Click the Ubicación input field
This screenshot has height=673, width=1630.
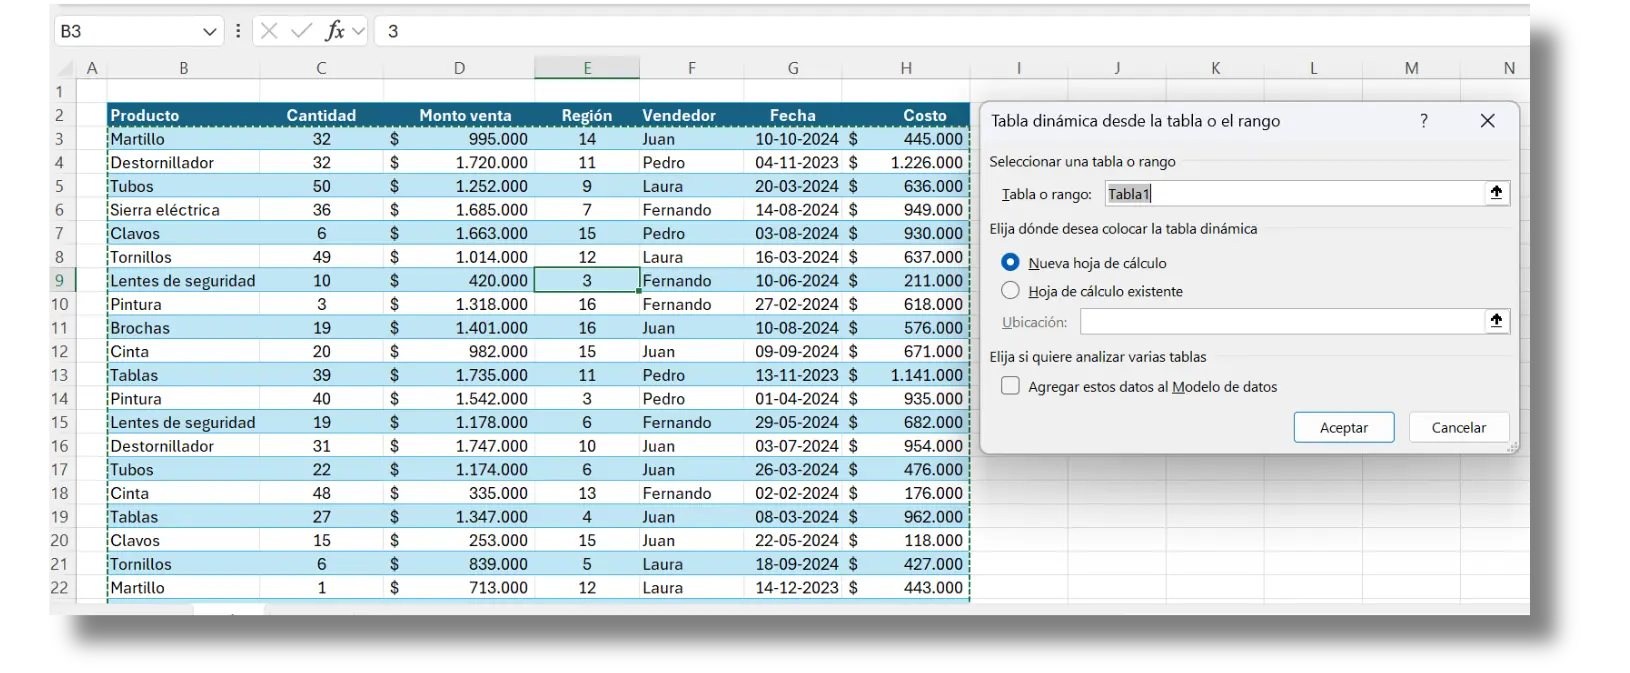[x=1283, y=321]
